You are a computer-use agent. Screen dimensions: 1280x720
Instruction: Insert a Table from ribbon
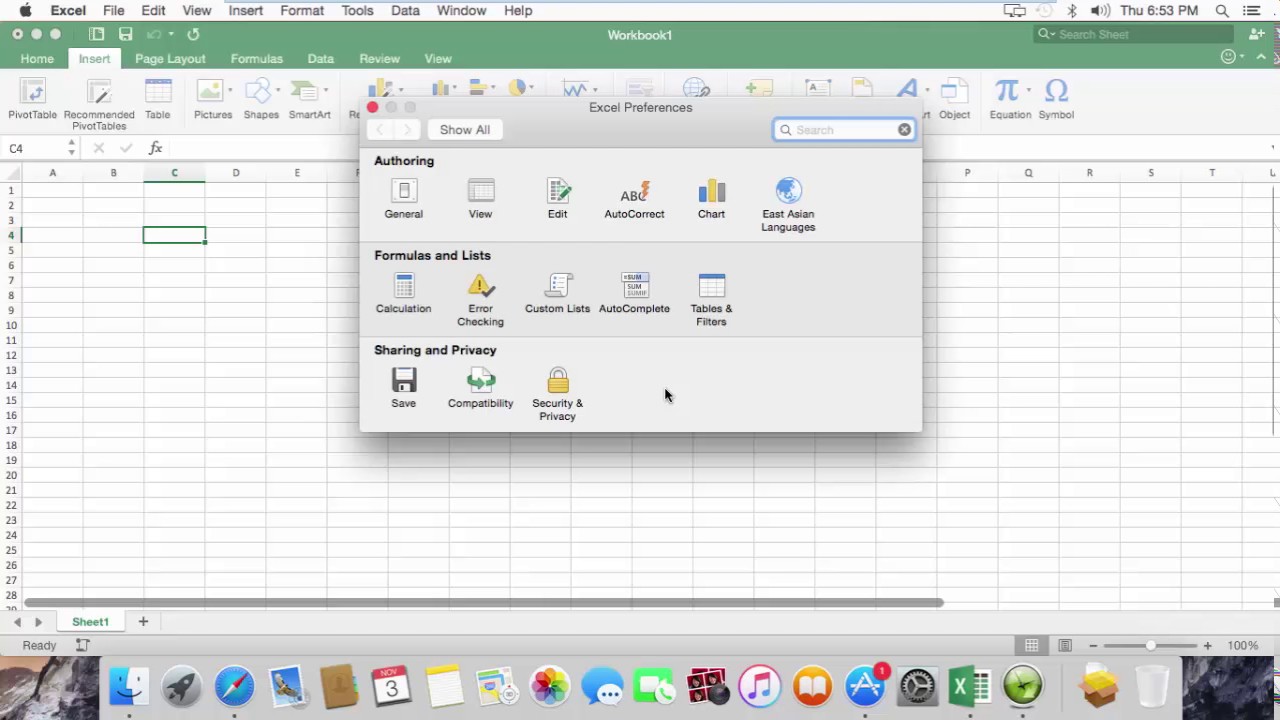coord(158,99)
